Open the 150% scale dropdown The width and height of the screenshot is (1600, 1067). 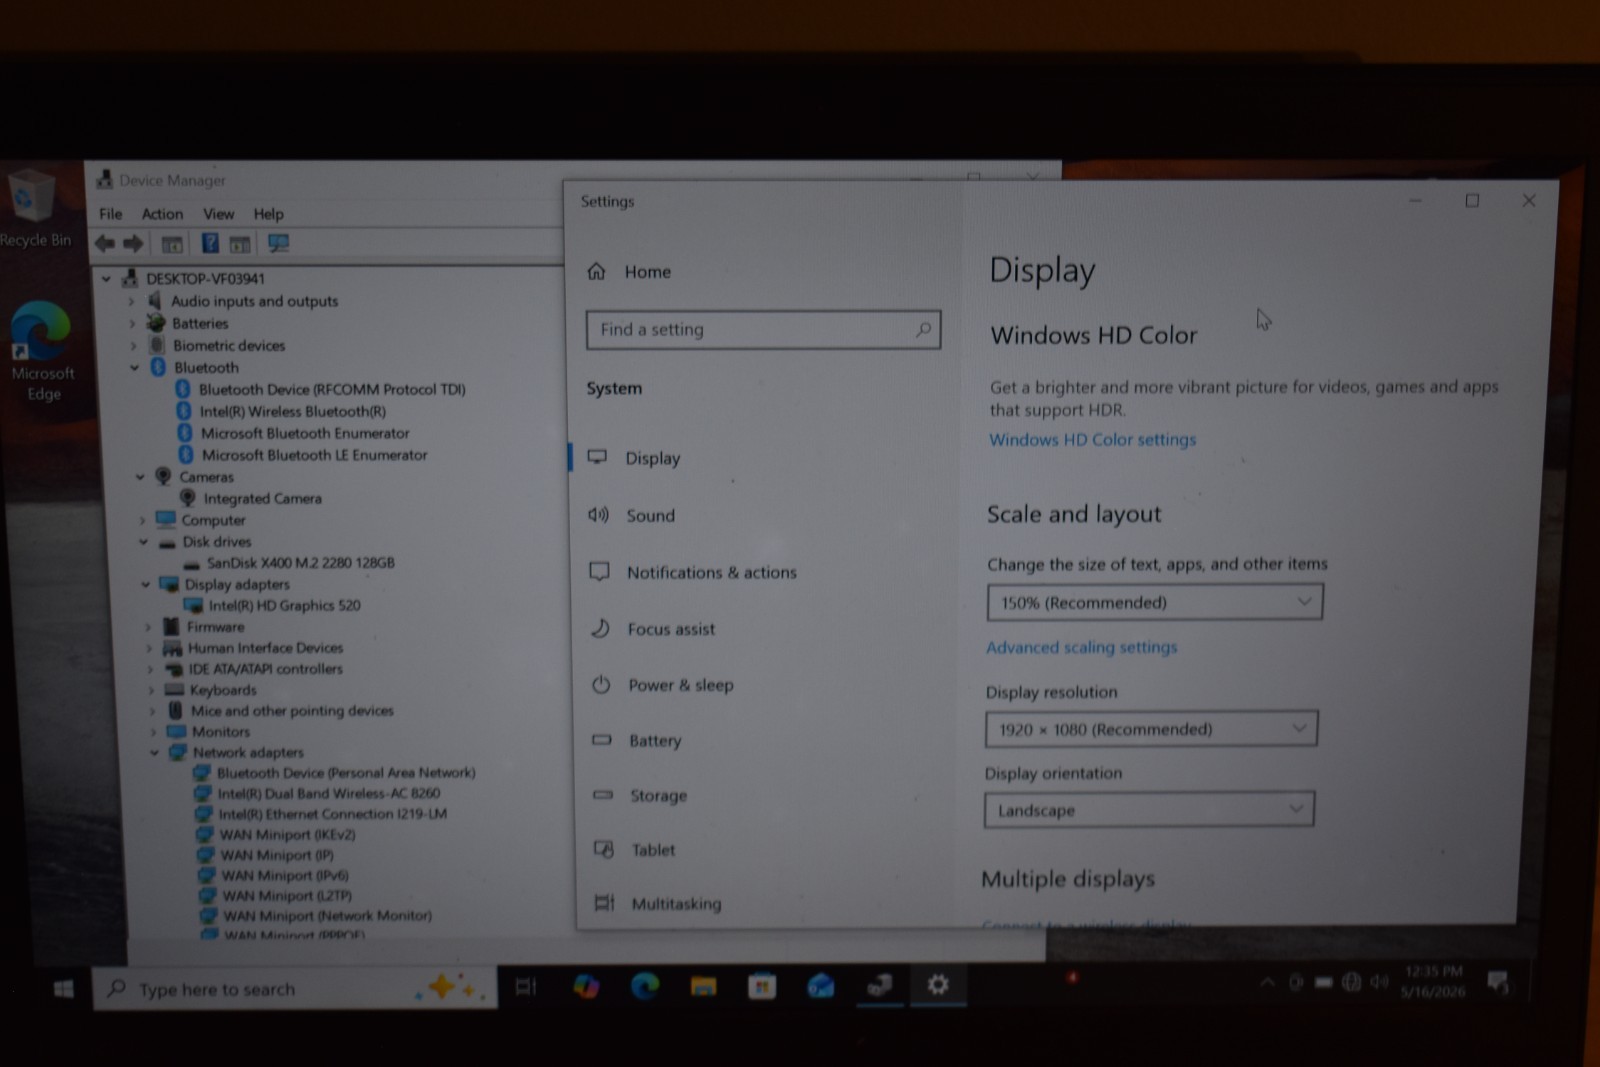(x=1155, y=602)
